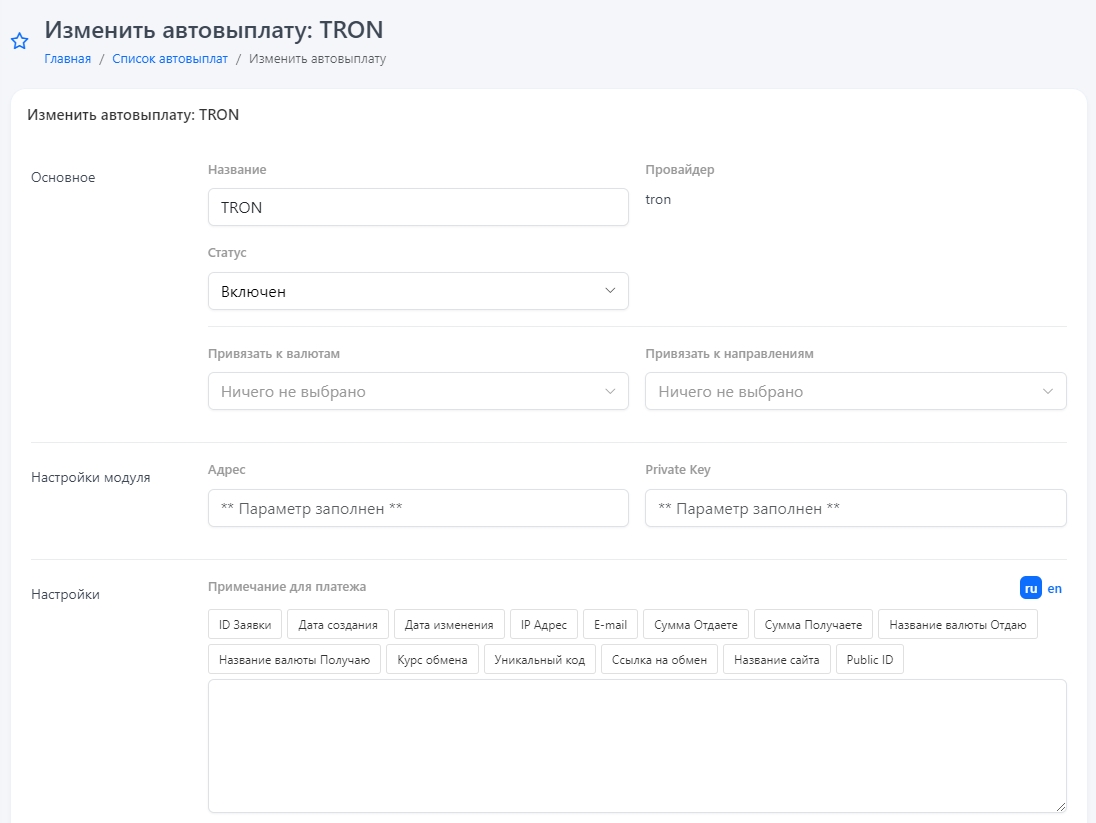Open the Главная breadcrumb link

point(67,59)
